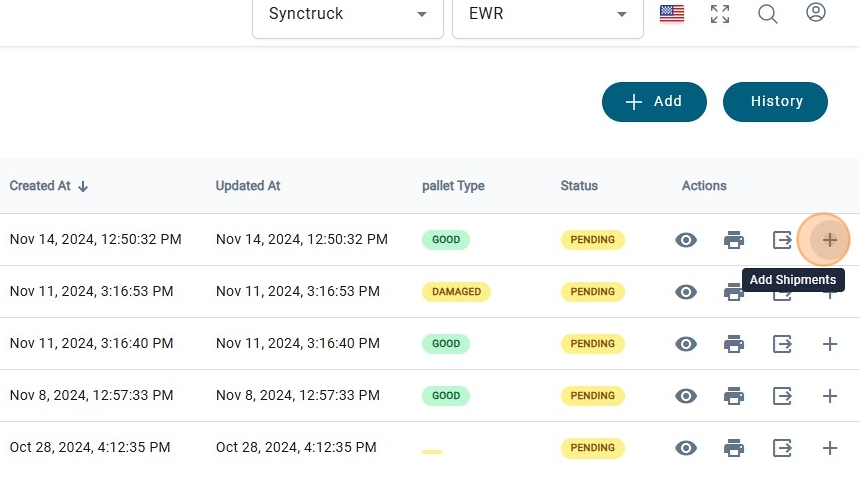
Task: View the Nov 8 pallet eye icon
Action: pos(686,396)
